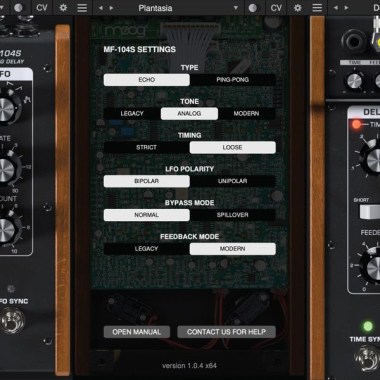
Task: Open the gear settings icon beside Plantasia
Action: point(63,8)
